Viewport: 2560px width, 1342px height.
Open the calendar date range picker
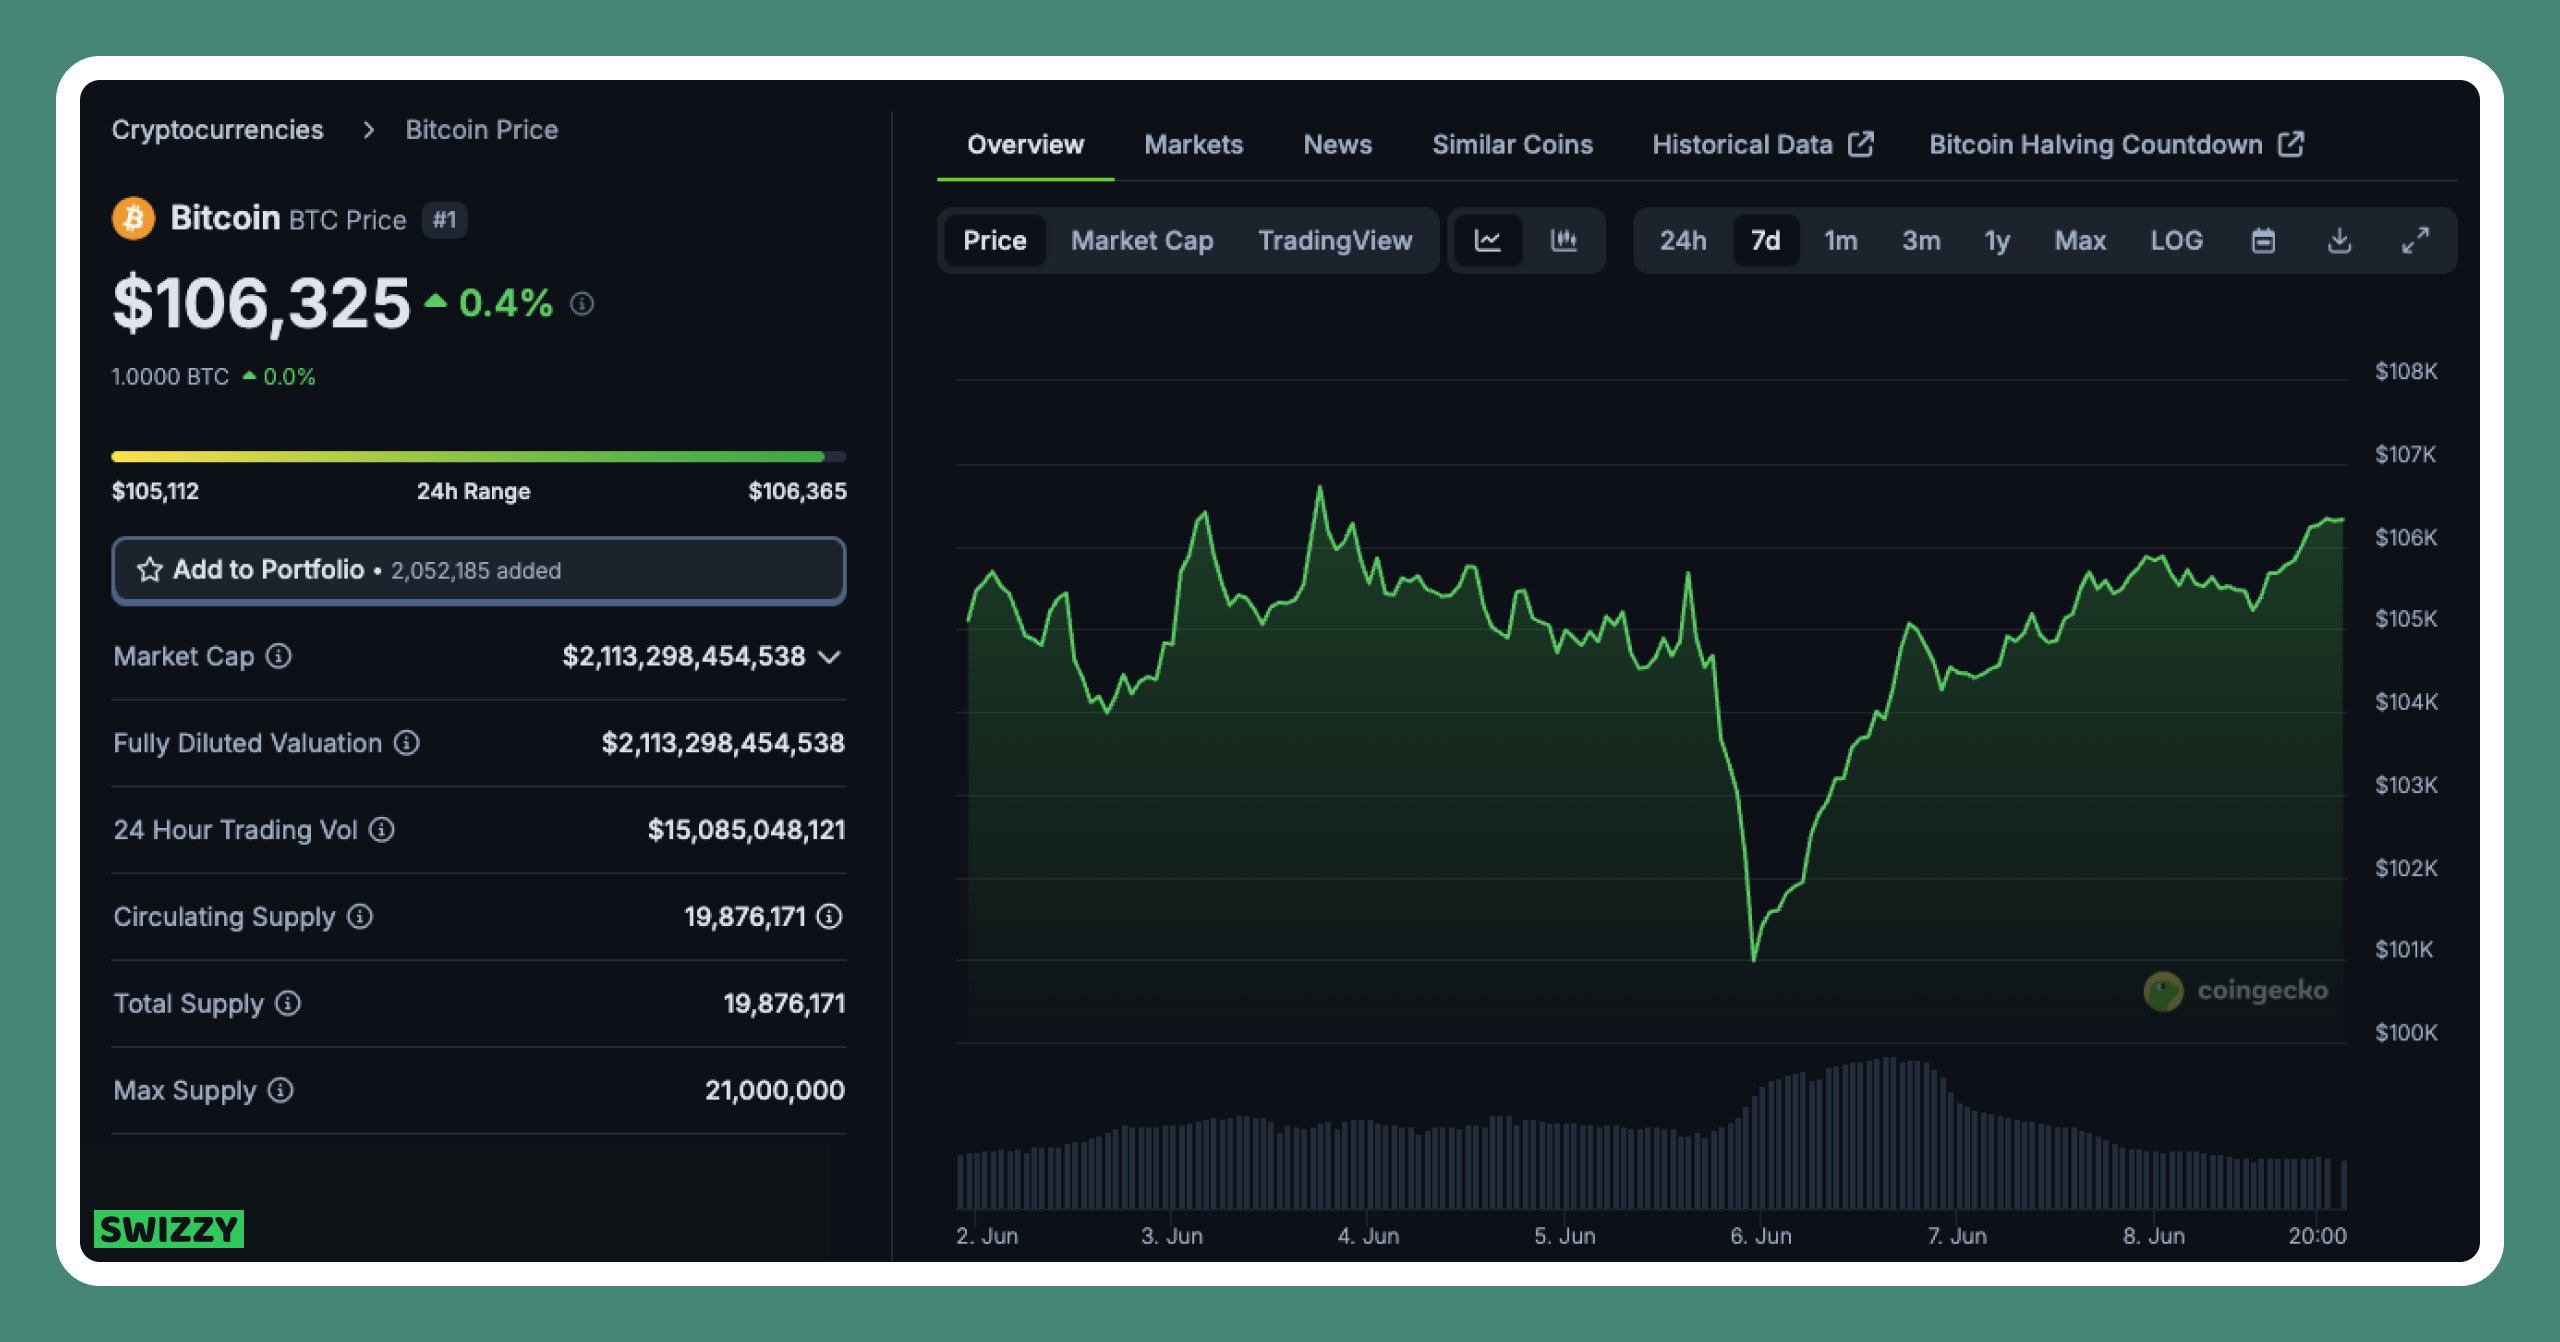pos(2263,241)
